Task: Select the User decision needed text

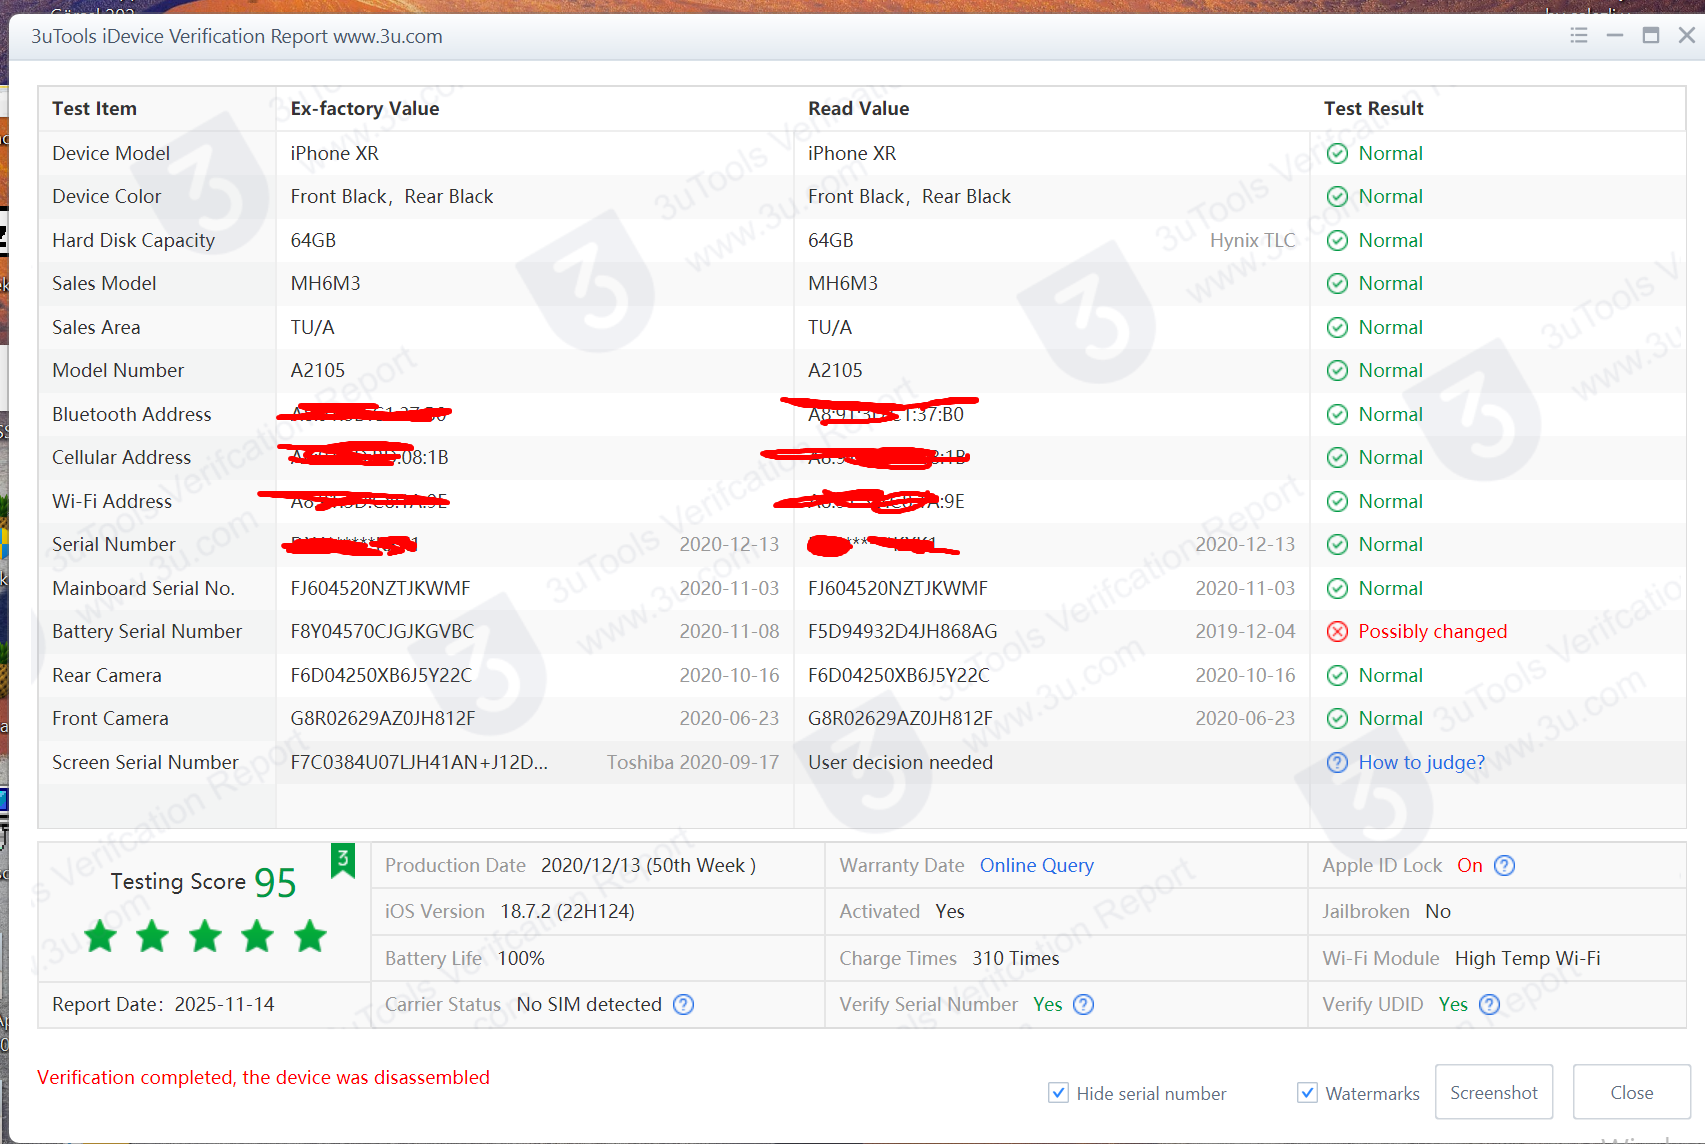Action: pos(900,763)
